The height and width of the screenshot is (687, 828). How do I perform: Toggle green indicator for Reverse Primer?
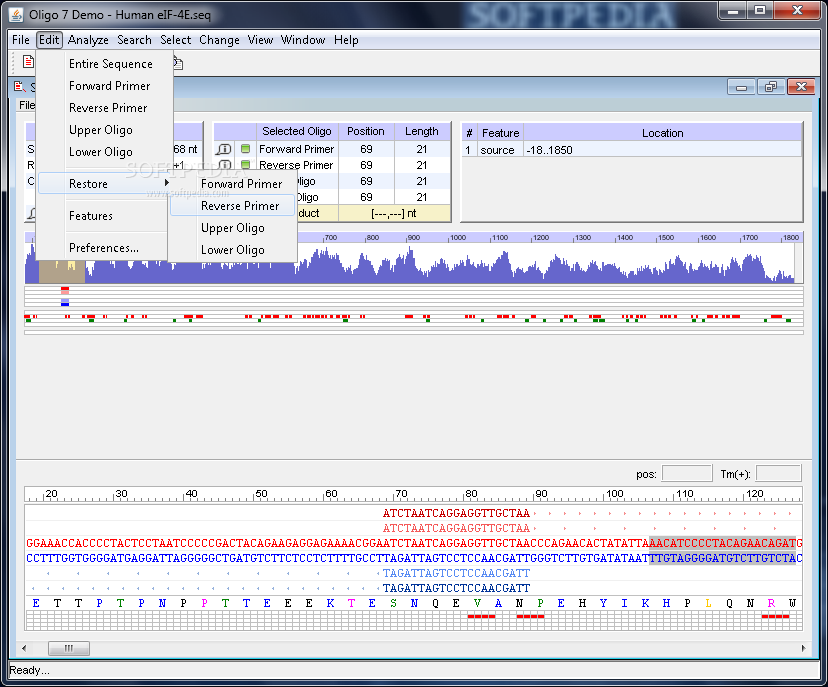pos(246,165)
